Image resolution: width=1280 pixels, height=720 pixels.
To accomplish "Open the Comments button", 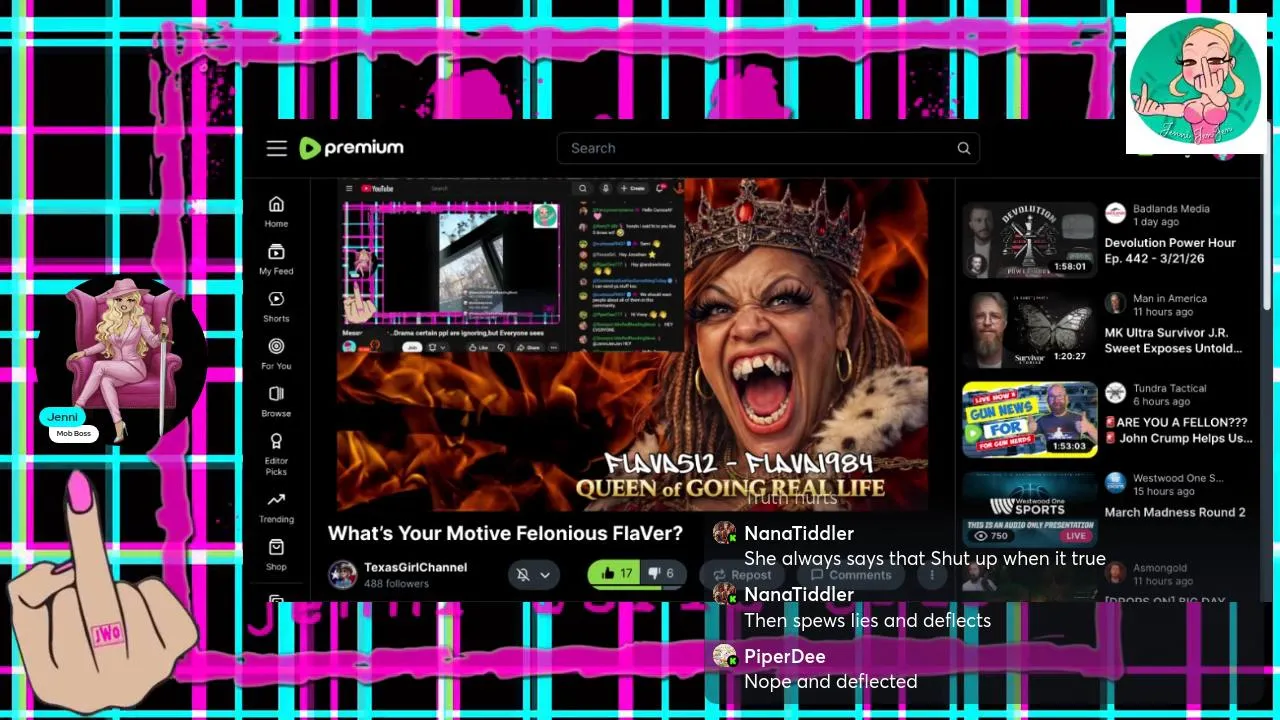I will click(851, 575).
